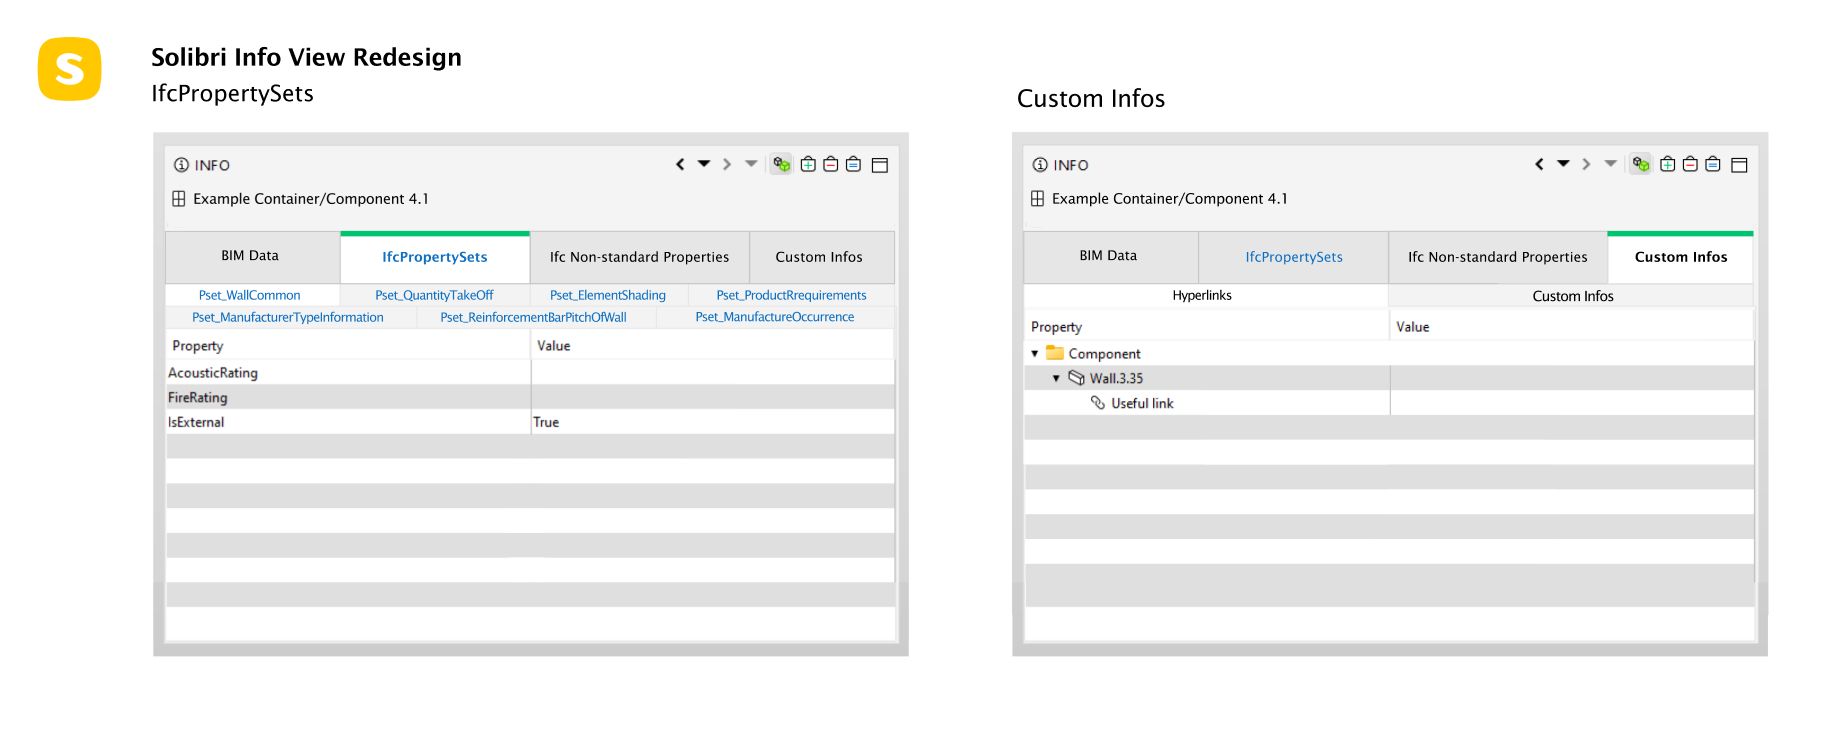Open the Pset_ElementShading sub-tab

click(x=608, y=295)
